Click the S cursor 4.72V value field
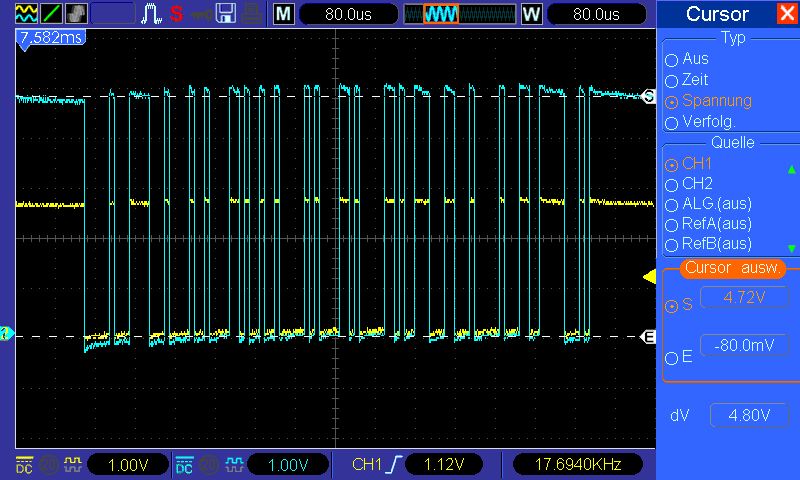The width and height of the screenshot is (800, 480). pos(740,297)
